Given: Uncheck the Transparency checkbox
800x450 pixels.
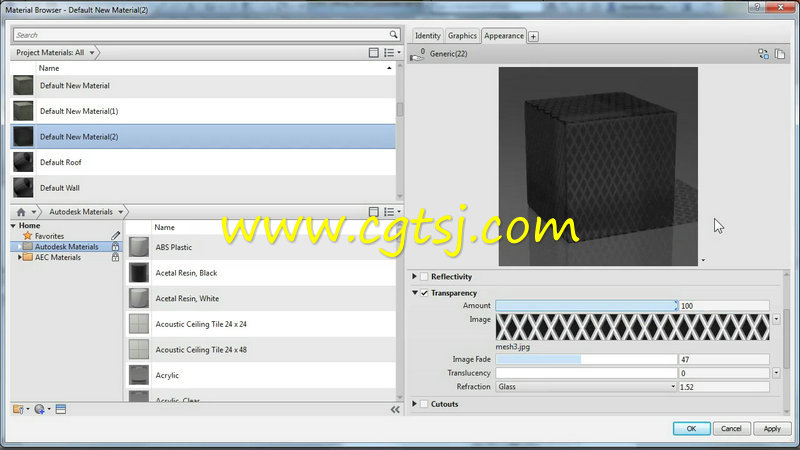Looking at the screenshot, I should click(424, 293).
